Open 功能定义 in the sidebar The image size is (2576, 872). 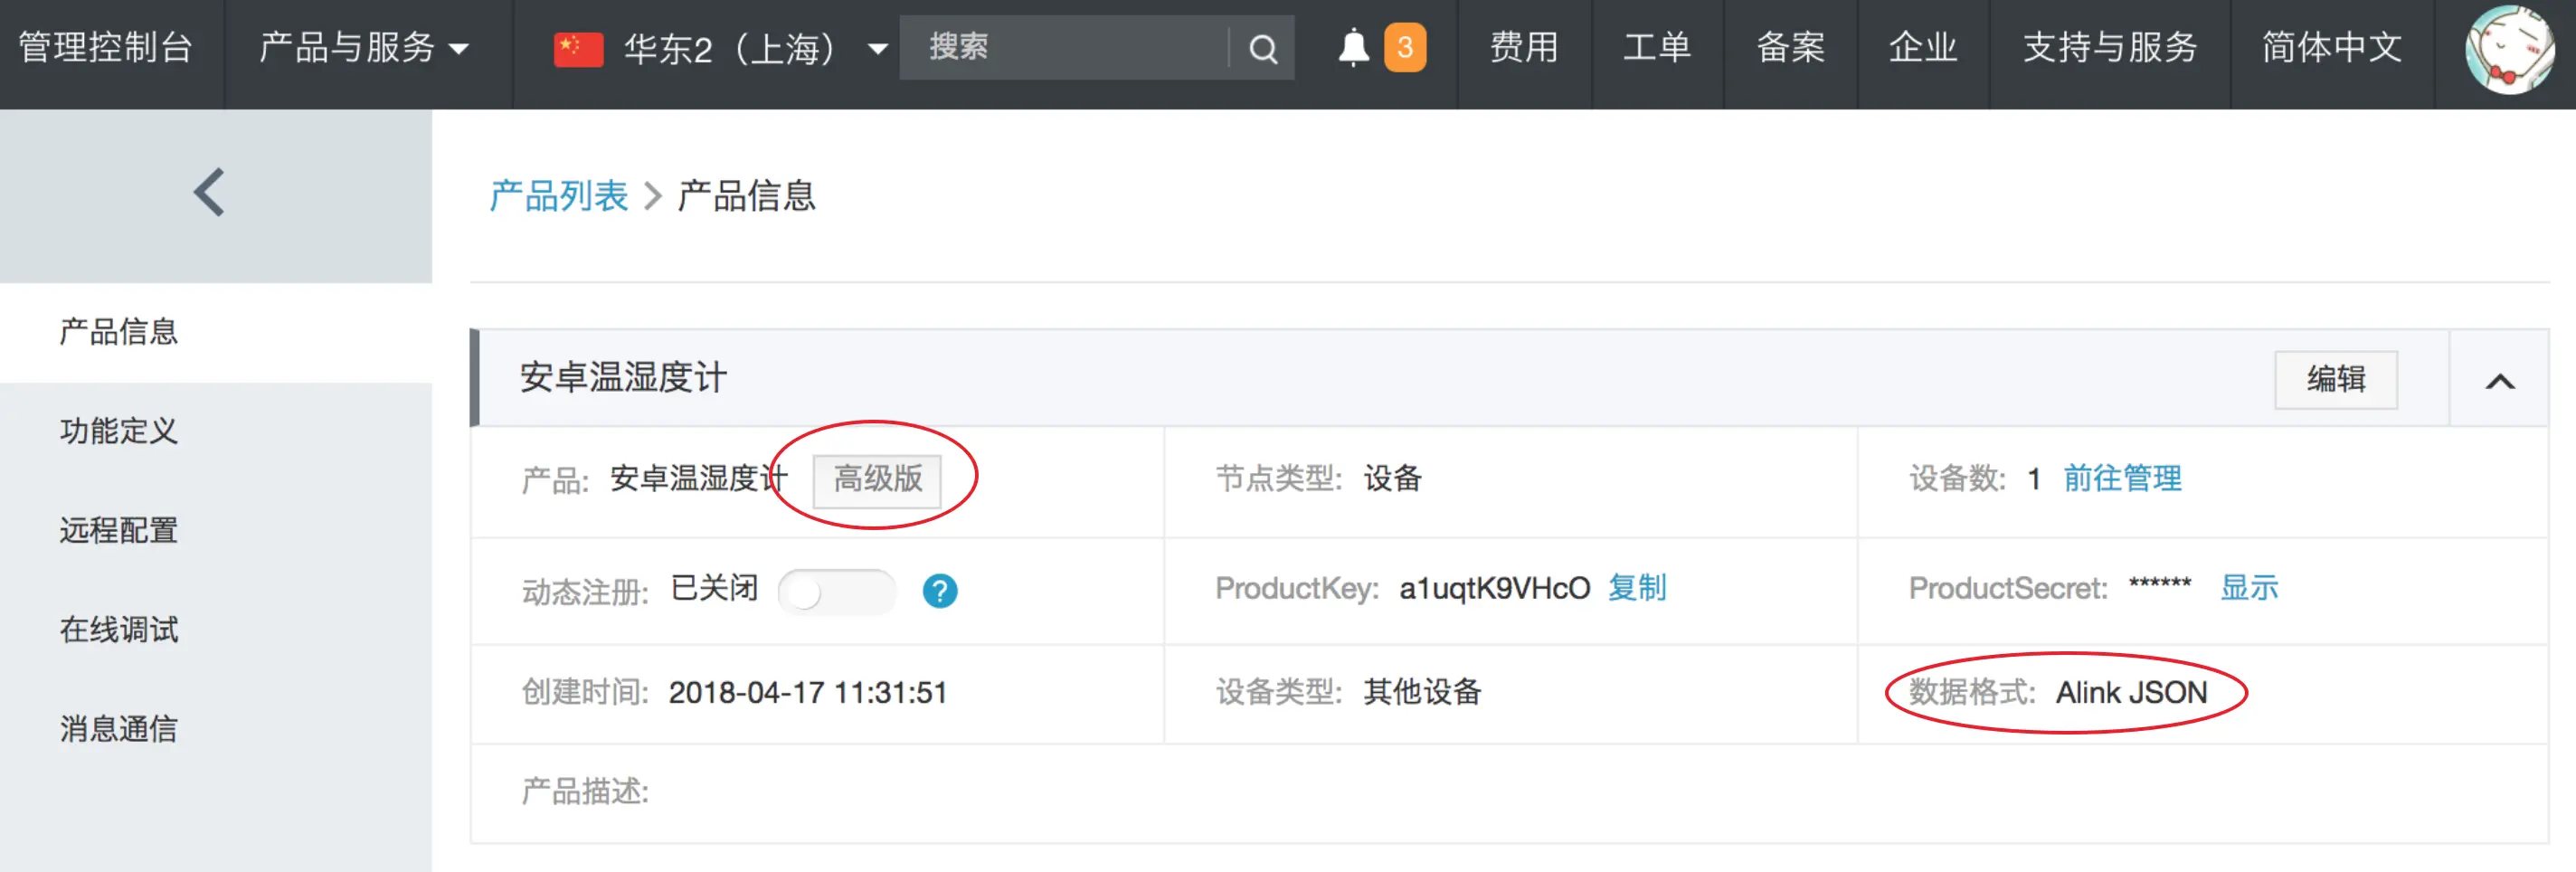click(x=118, y=431)
